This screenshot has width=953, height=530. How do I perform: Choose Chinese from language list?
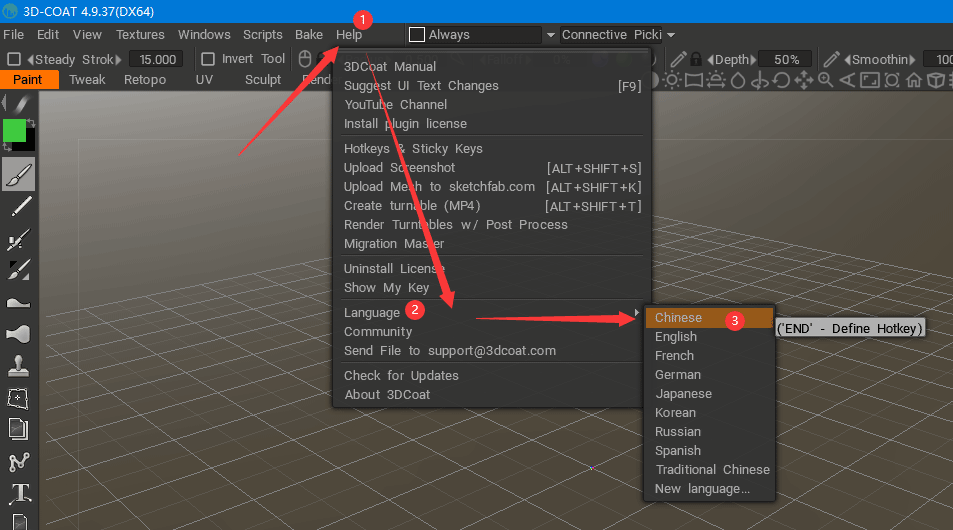pyautogui.click(x=709, y=318)
